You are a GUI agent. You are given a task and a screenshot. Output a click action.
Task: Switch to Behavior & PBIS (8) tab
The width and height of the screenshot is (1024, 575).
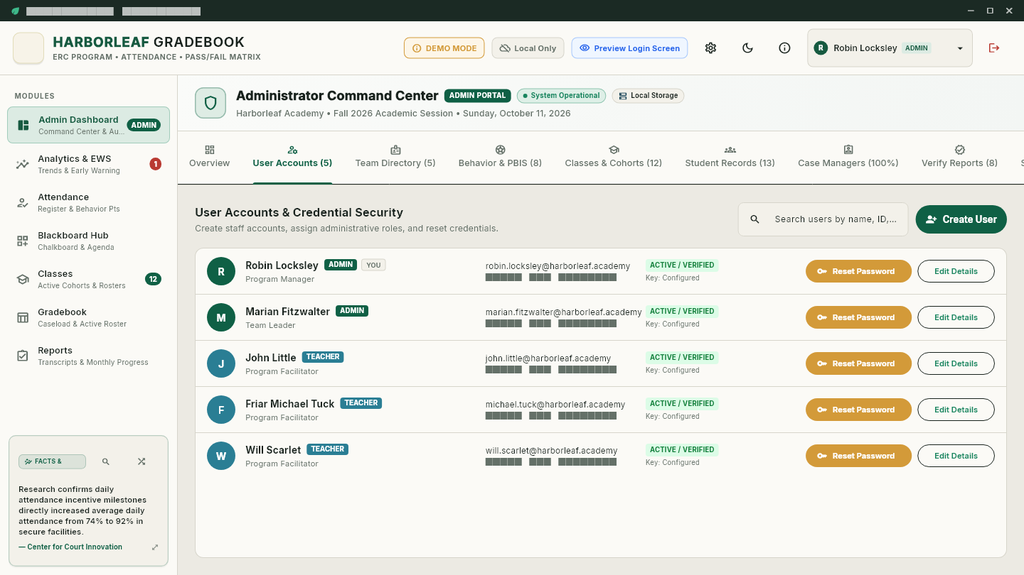(500, 157)
